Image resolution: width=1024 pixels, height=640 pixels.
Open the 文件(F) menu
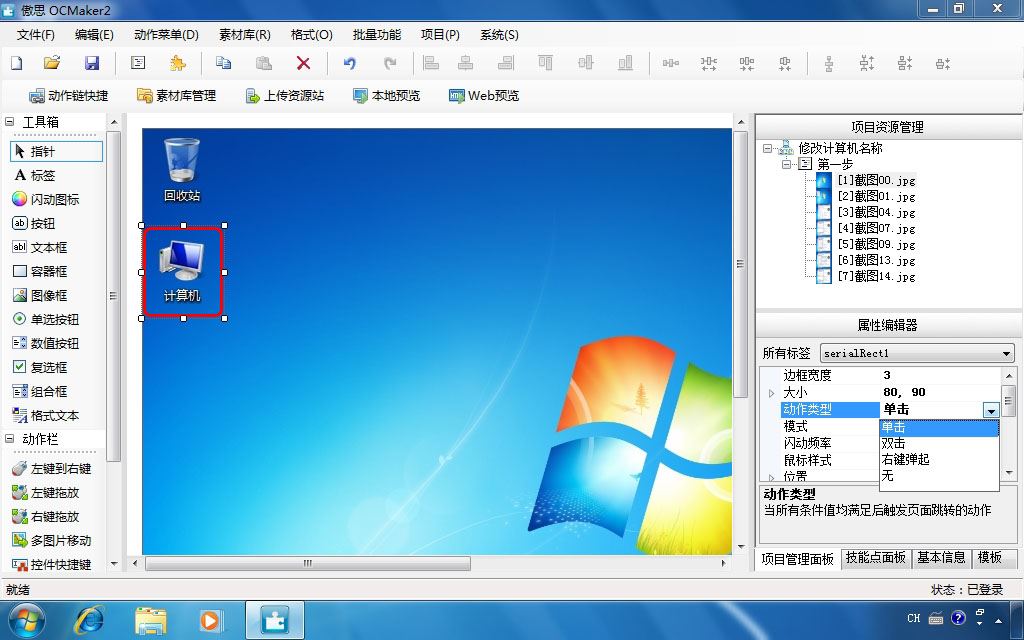click(36, 35)
